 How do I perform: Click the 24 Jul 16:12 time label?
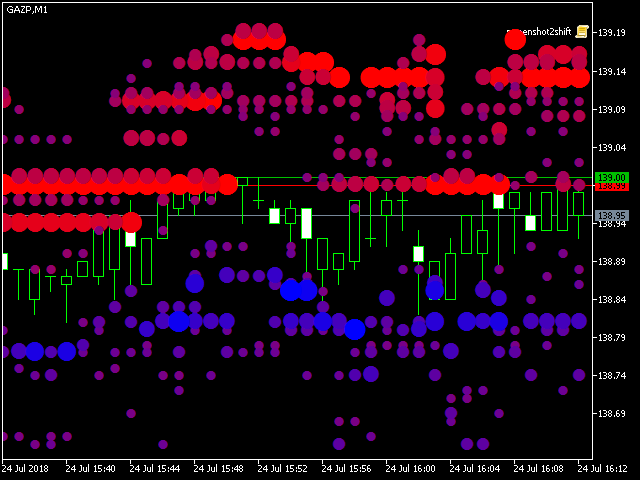(603, 468)
